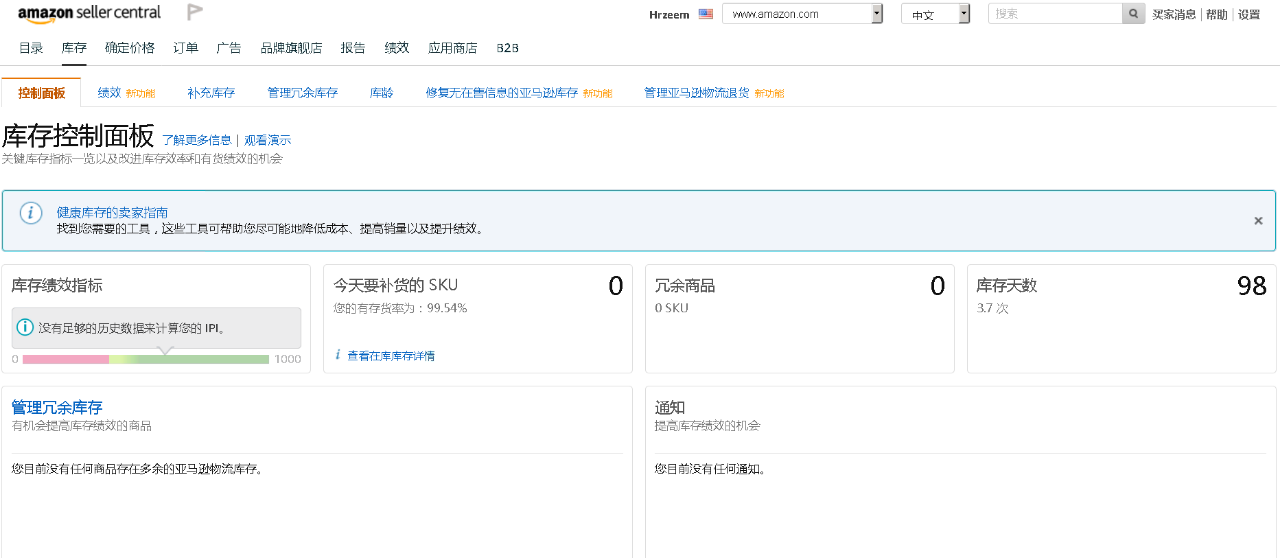Click the magnifier search button

pyautogui.click(x=1133, y=14)
